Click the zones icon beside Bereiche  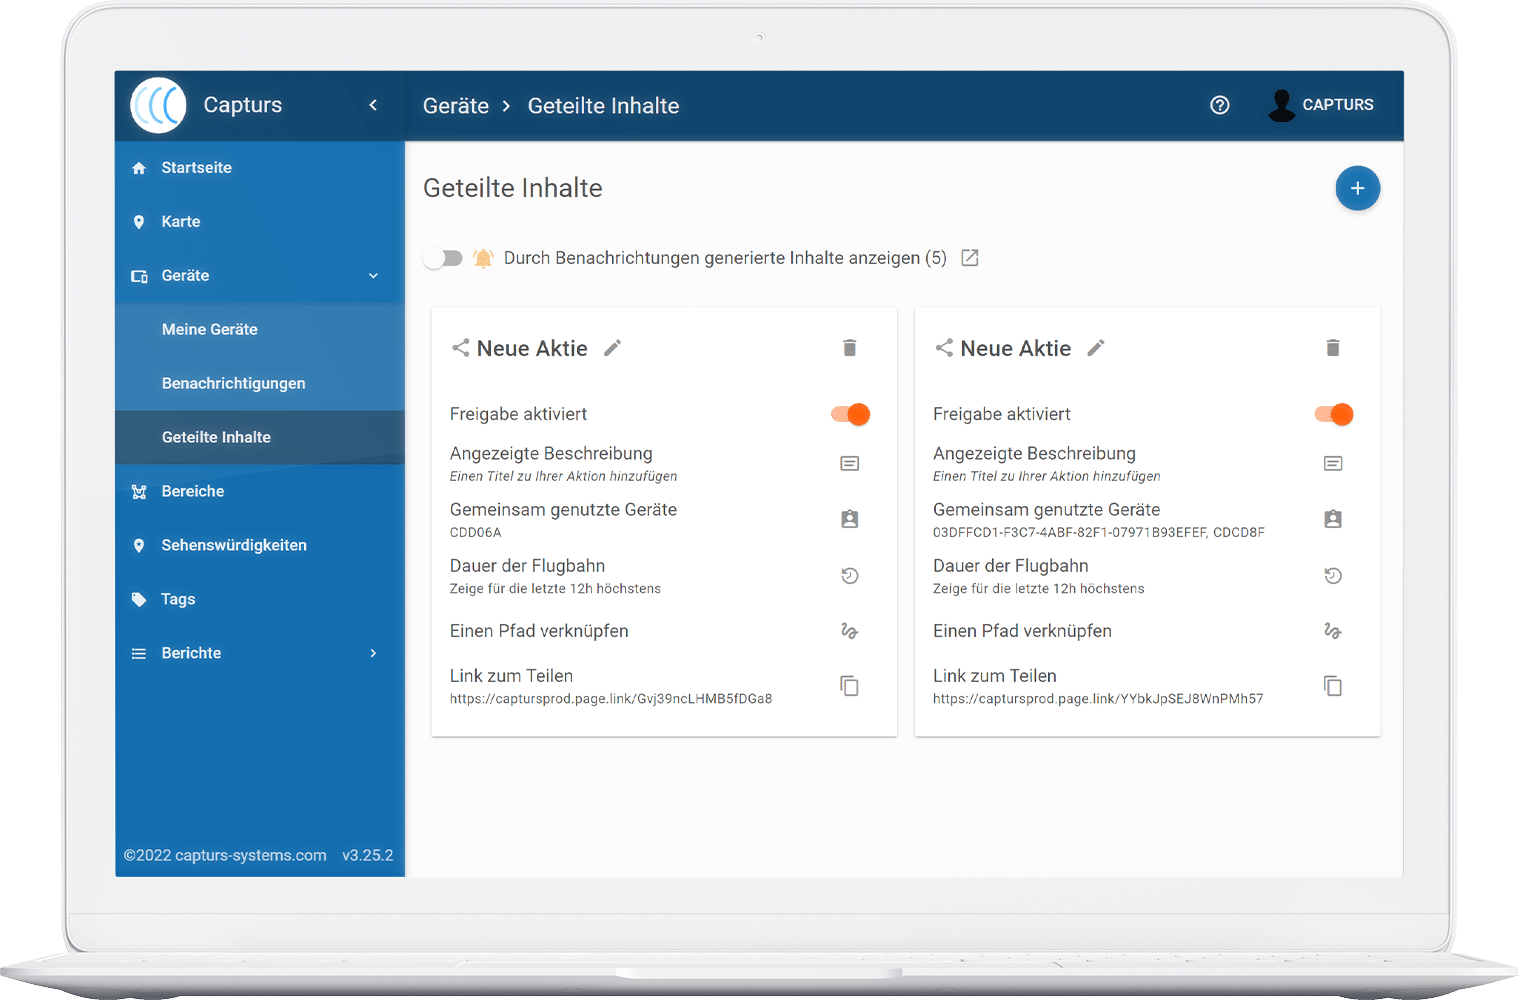139,492
